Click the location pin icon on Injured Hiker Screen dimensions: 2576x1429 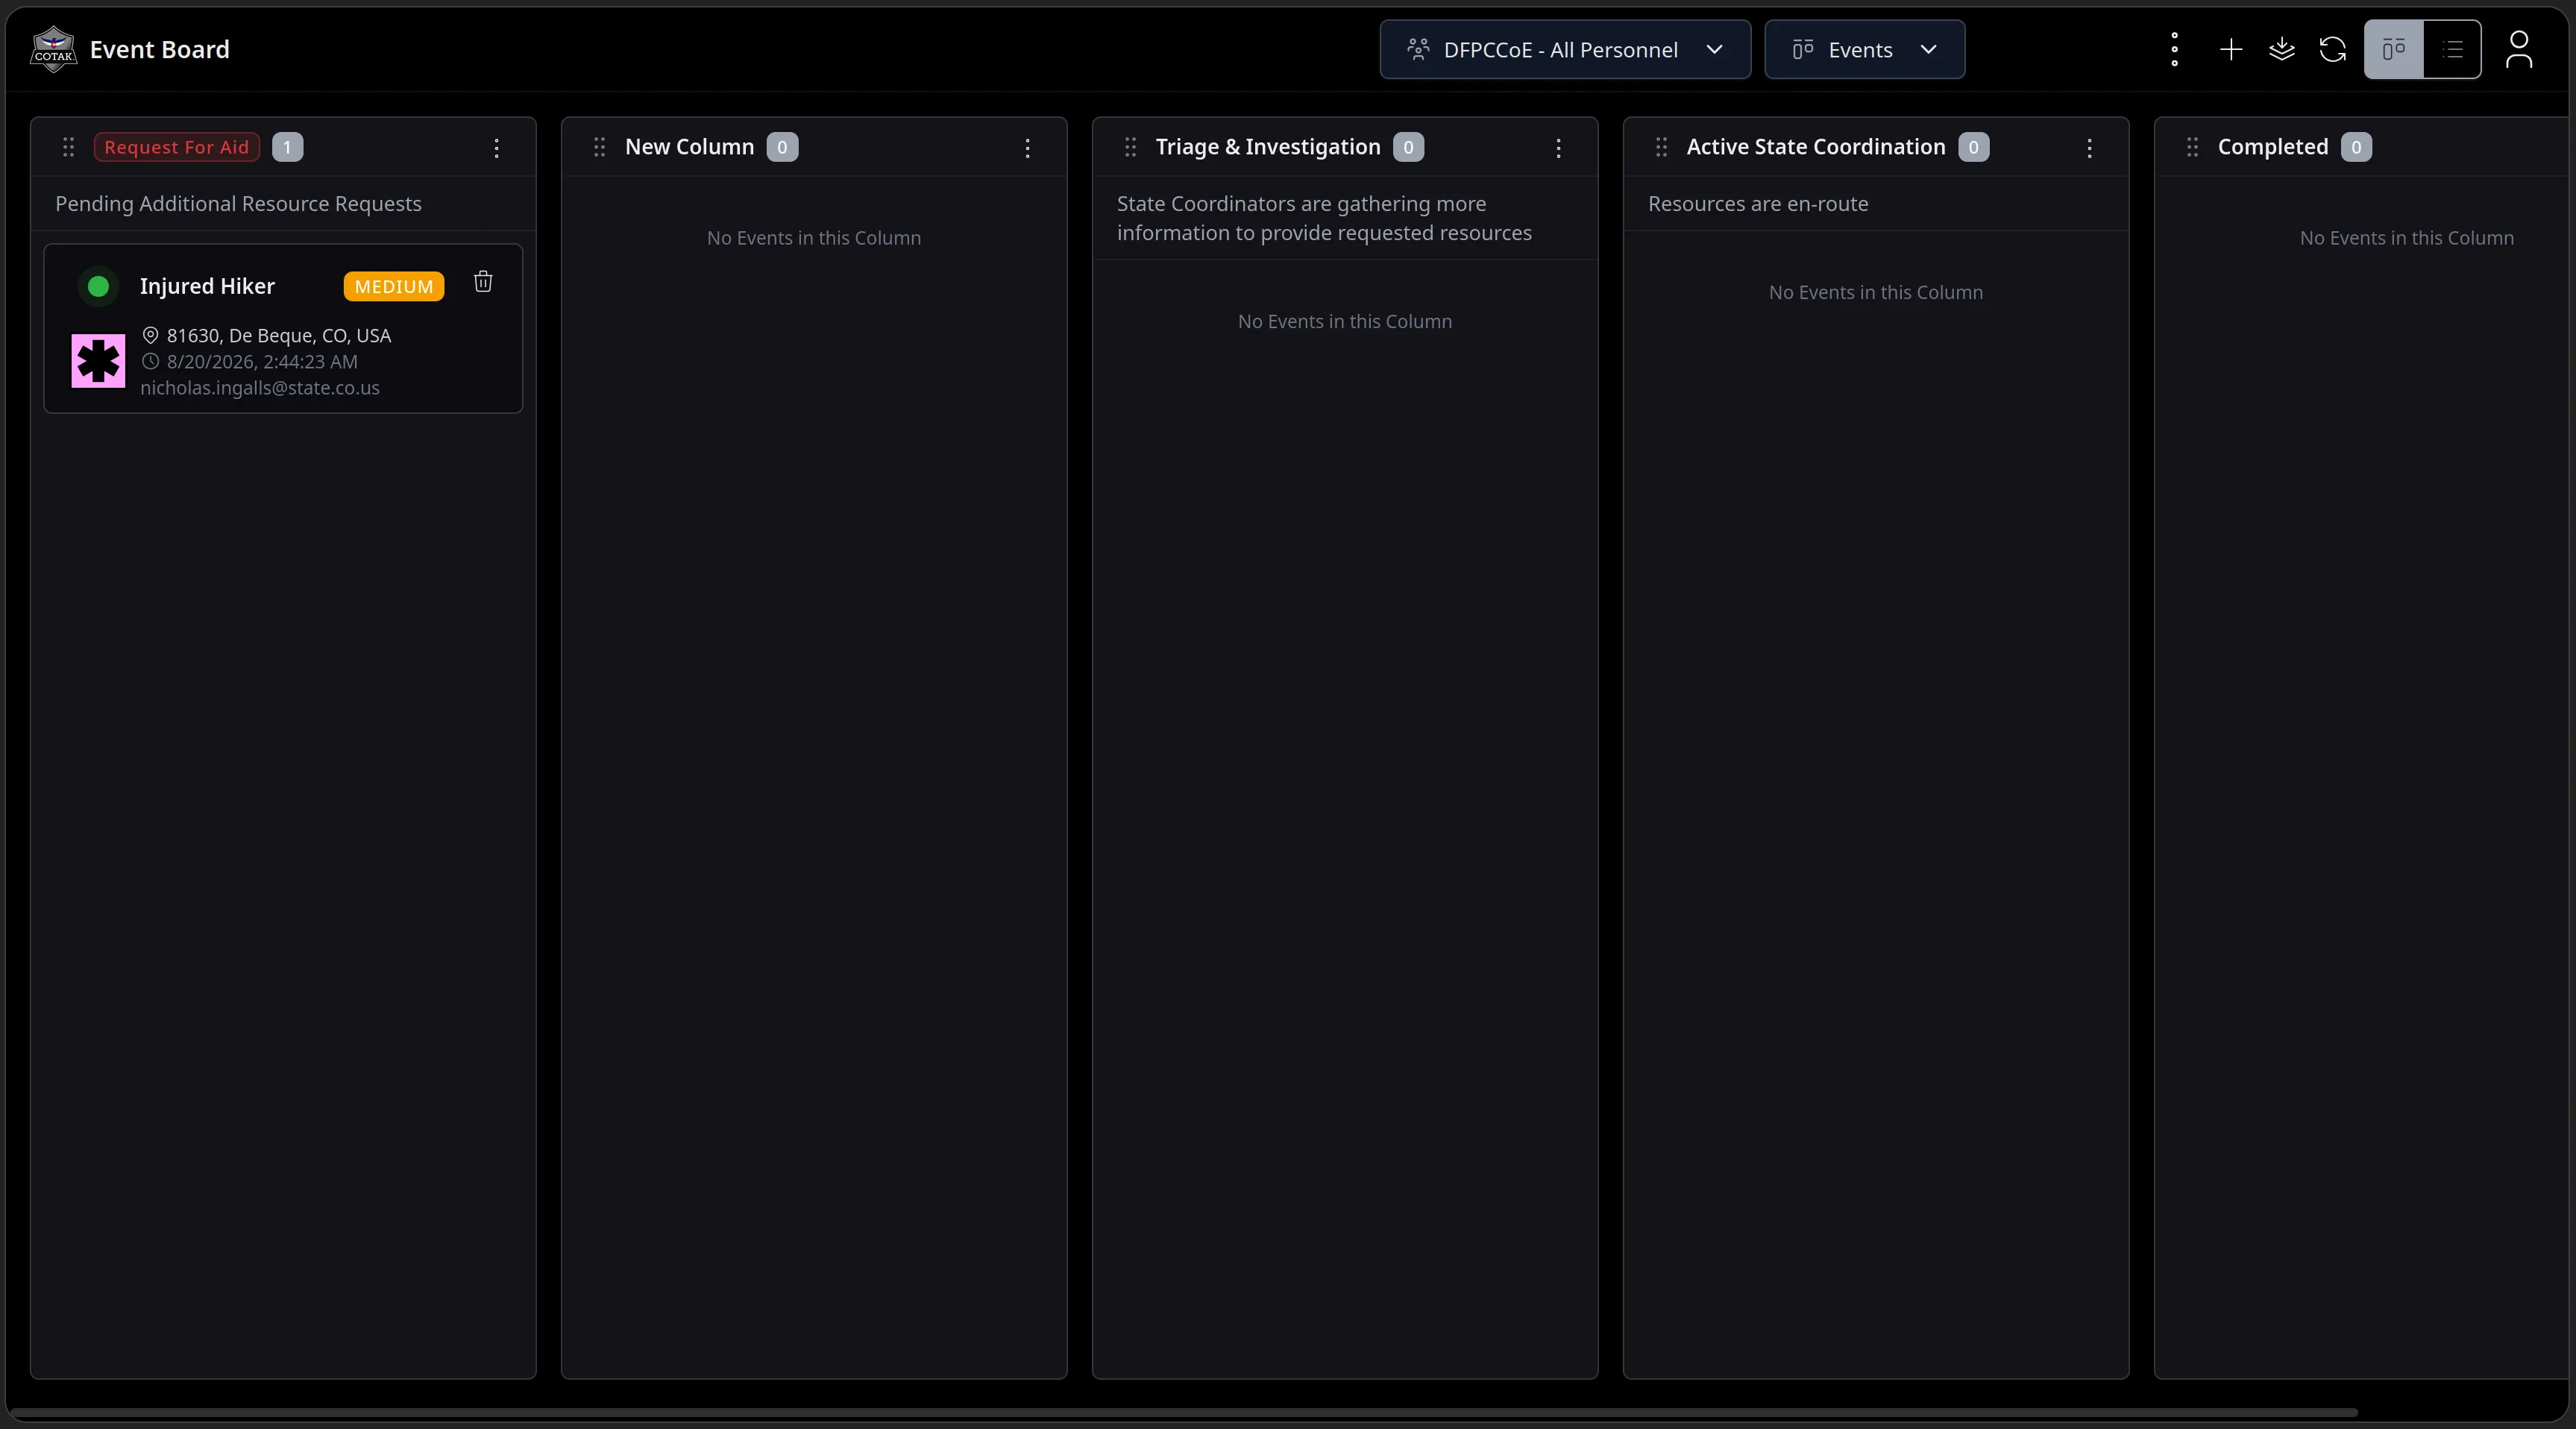(x=150, y=335)
